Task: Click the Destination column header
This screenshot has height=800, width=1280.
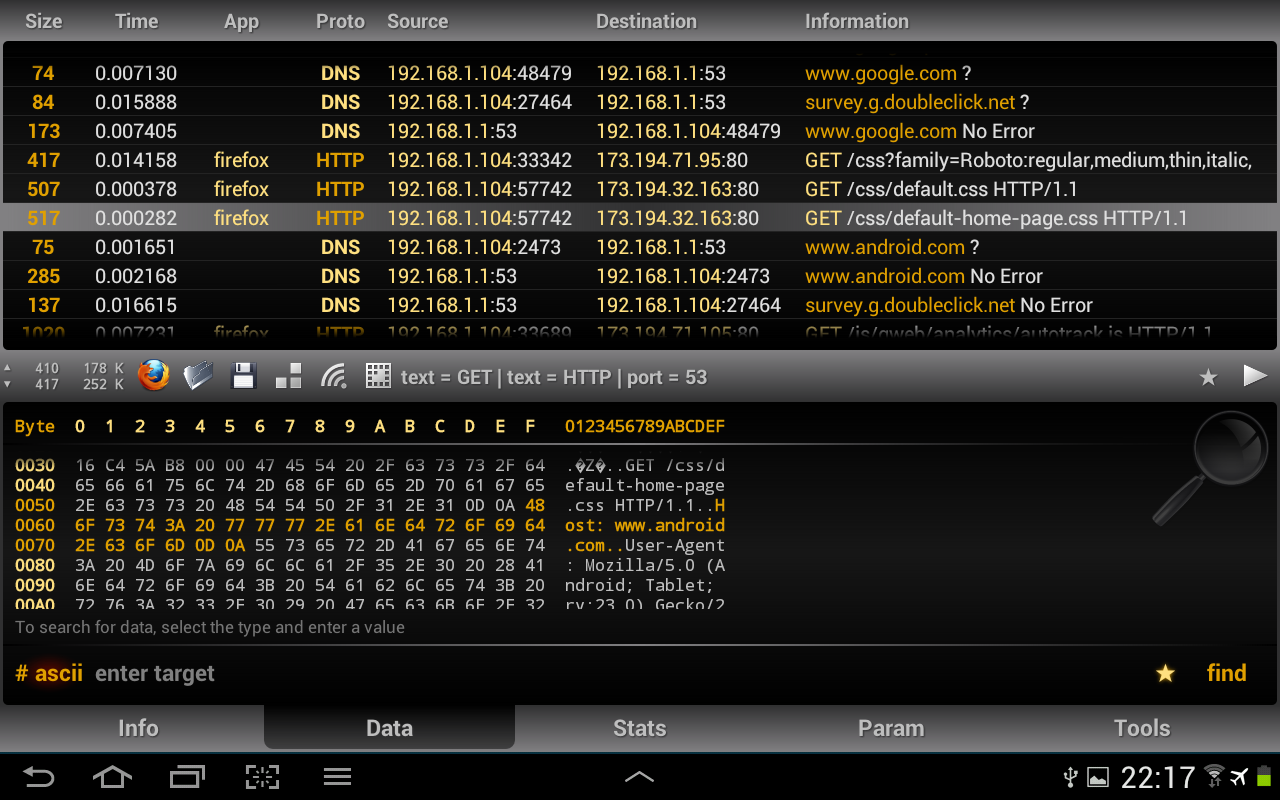Action: pos(646,21)
